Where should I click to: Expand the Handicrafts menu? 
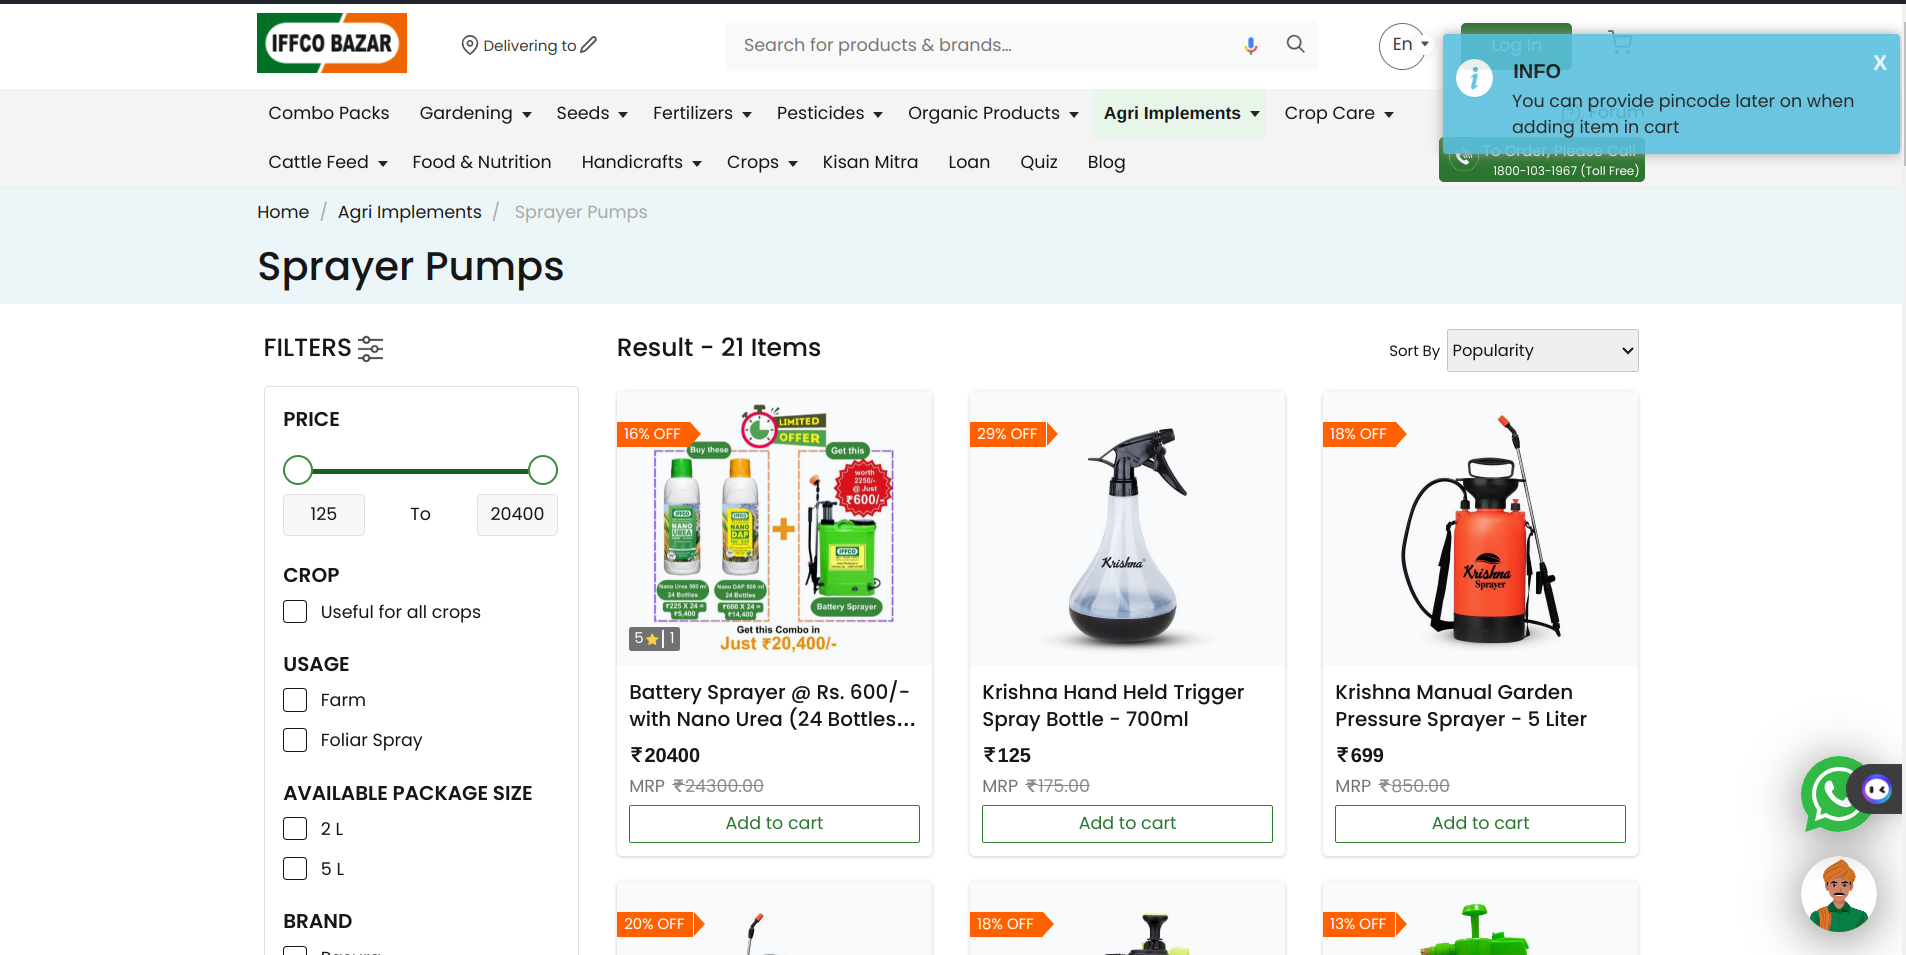(x=641, y=162)
